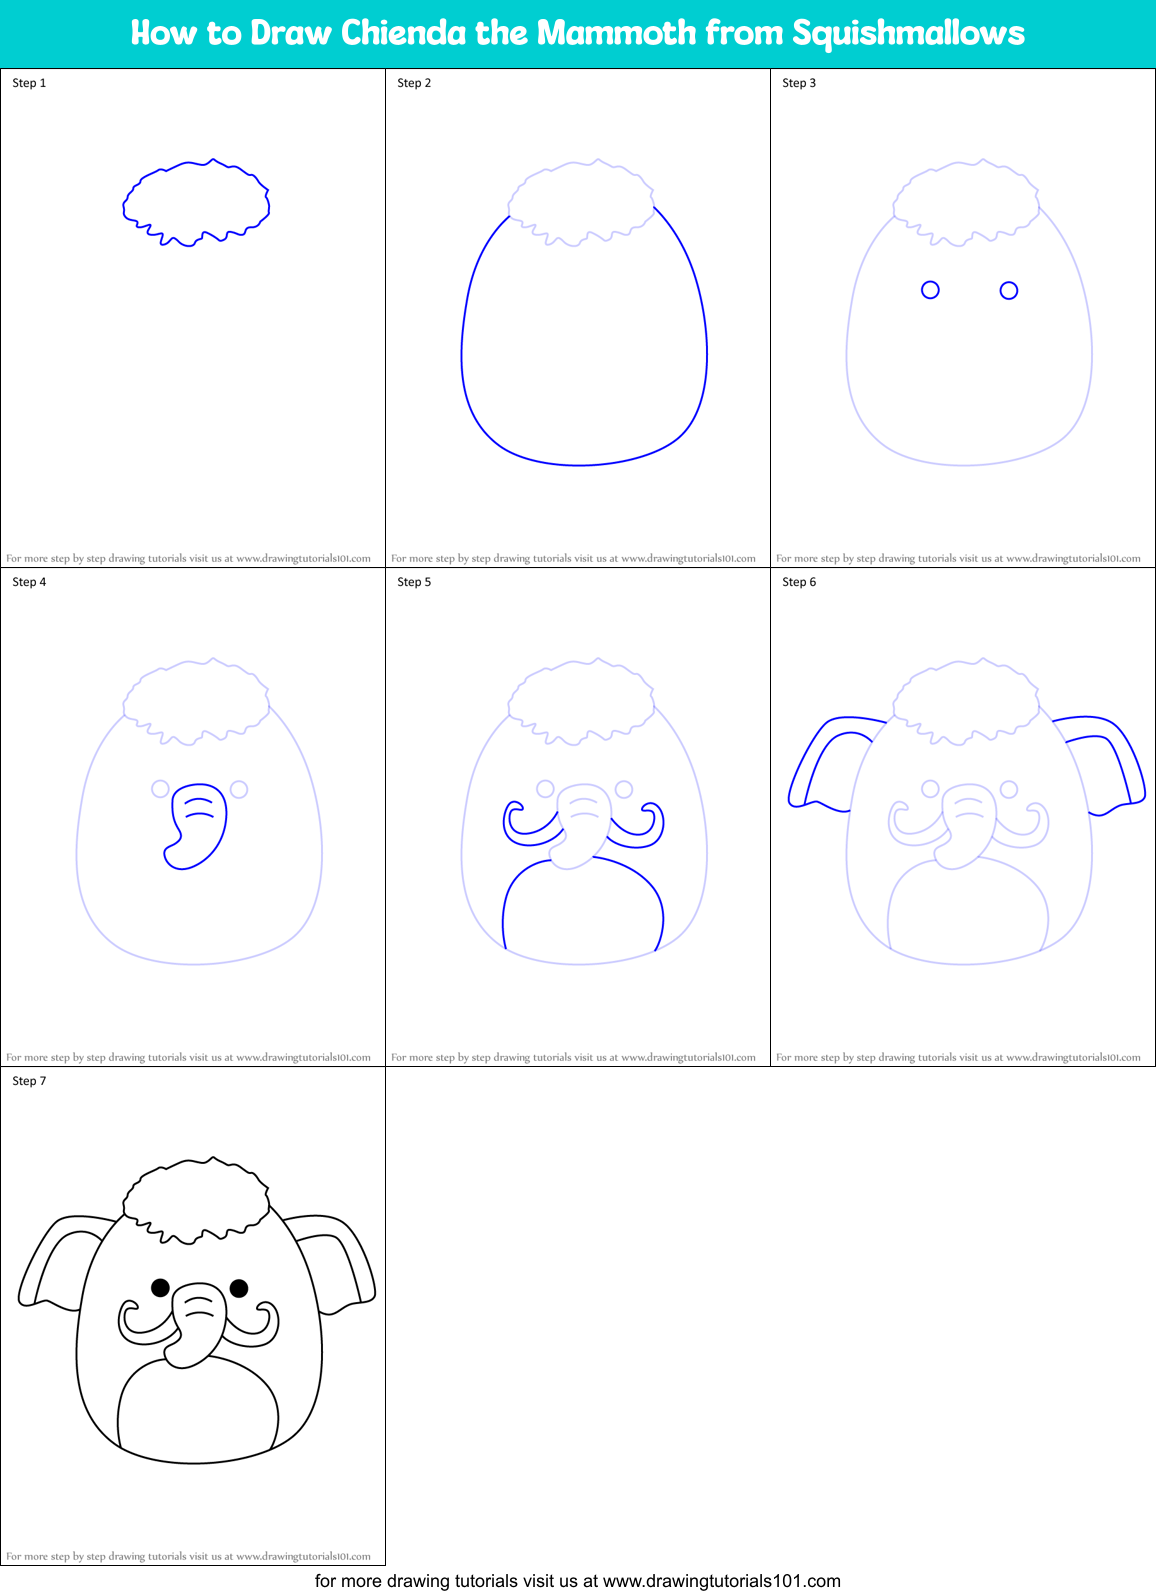
Task: Select the finished mammoth drawing in Step 7
Action: click(x=197, y=1310)
